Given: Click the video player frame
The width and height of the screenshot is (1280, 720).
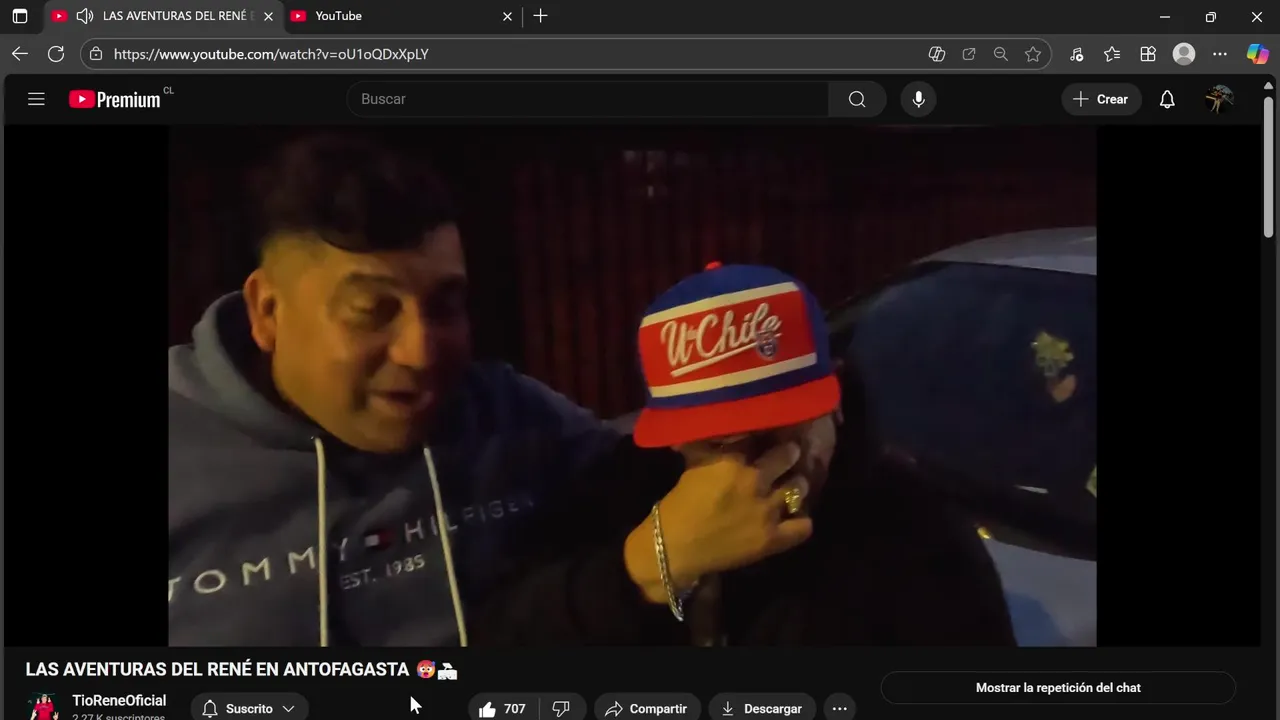Looking at the screenshot, I should click(632, 385).
